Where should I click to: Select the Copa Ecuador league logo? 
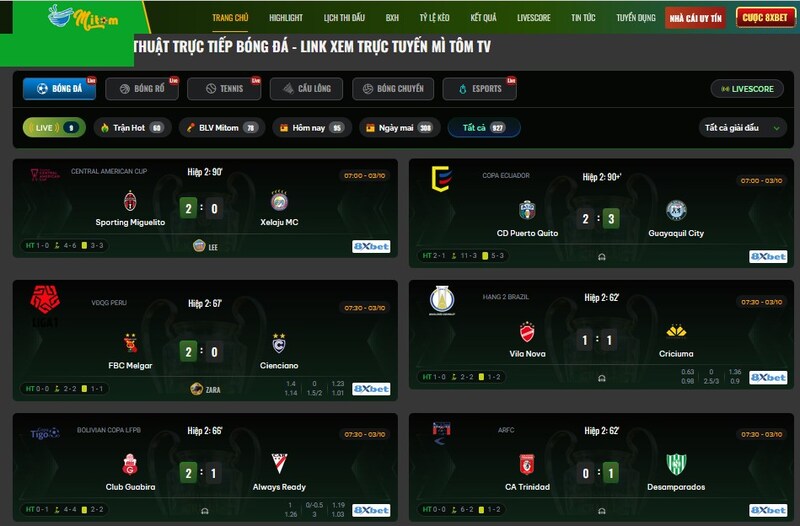[x=441, y=179]
